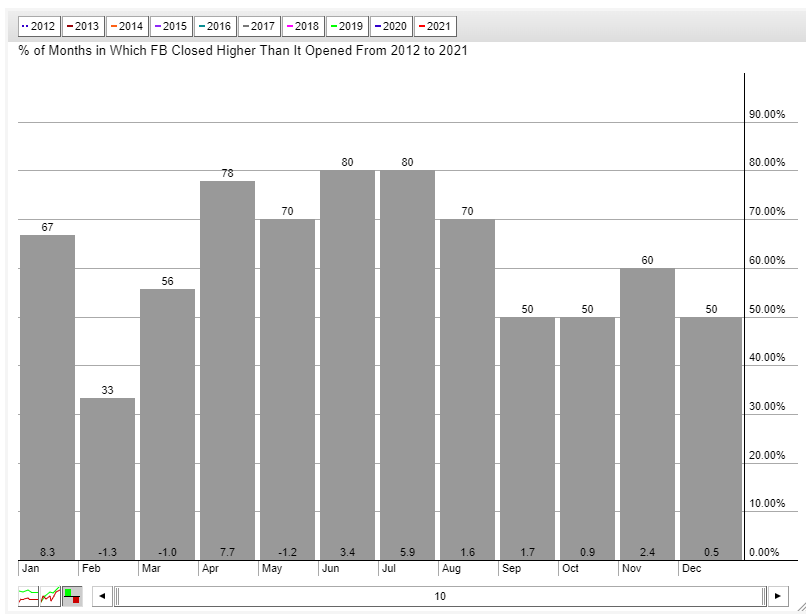806x614 pixels.
Task: Click the Jun month axis label
Action: coord(331,568)
